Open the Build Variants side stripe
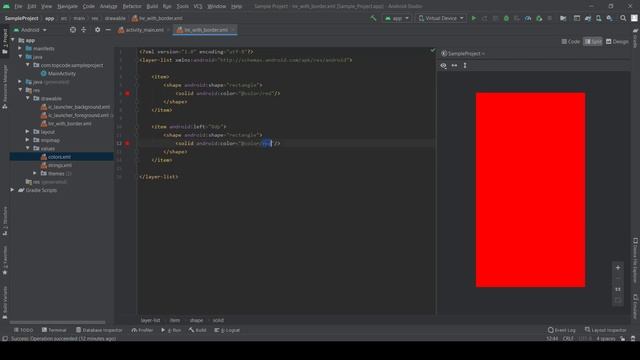The width and height of the screenshot is (640, 360). [x=5, y=302]
